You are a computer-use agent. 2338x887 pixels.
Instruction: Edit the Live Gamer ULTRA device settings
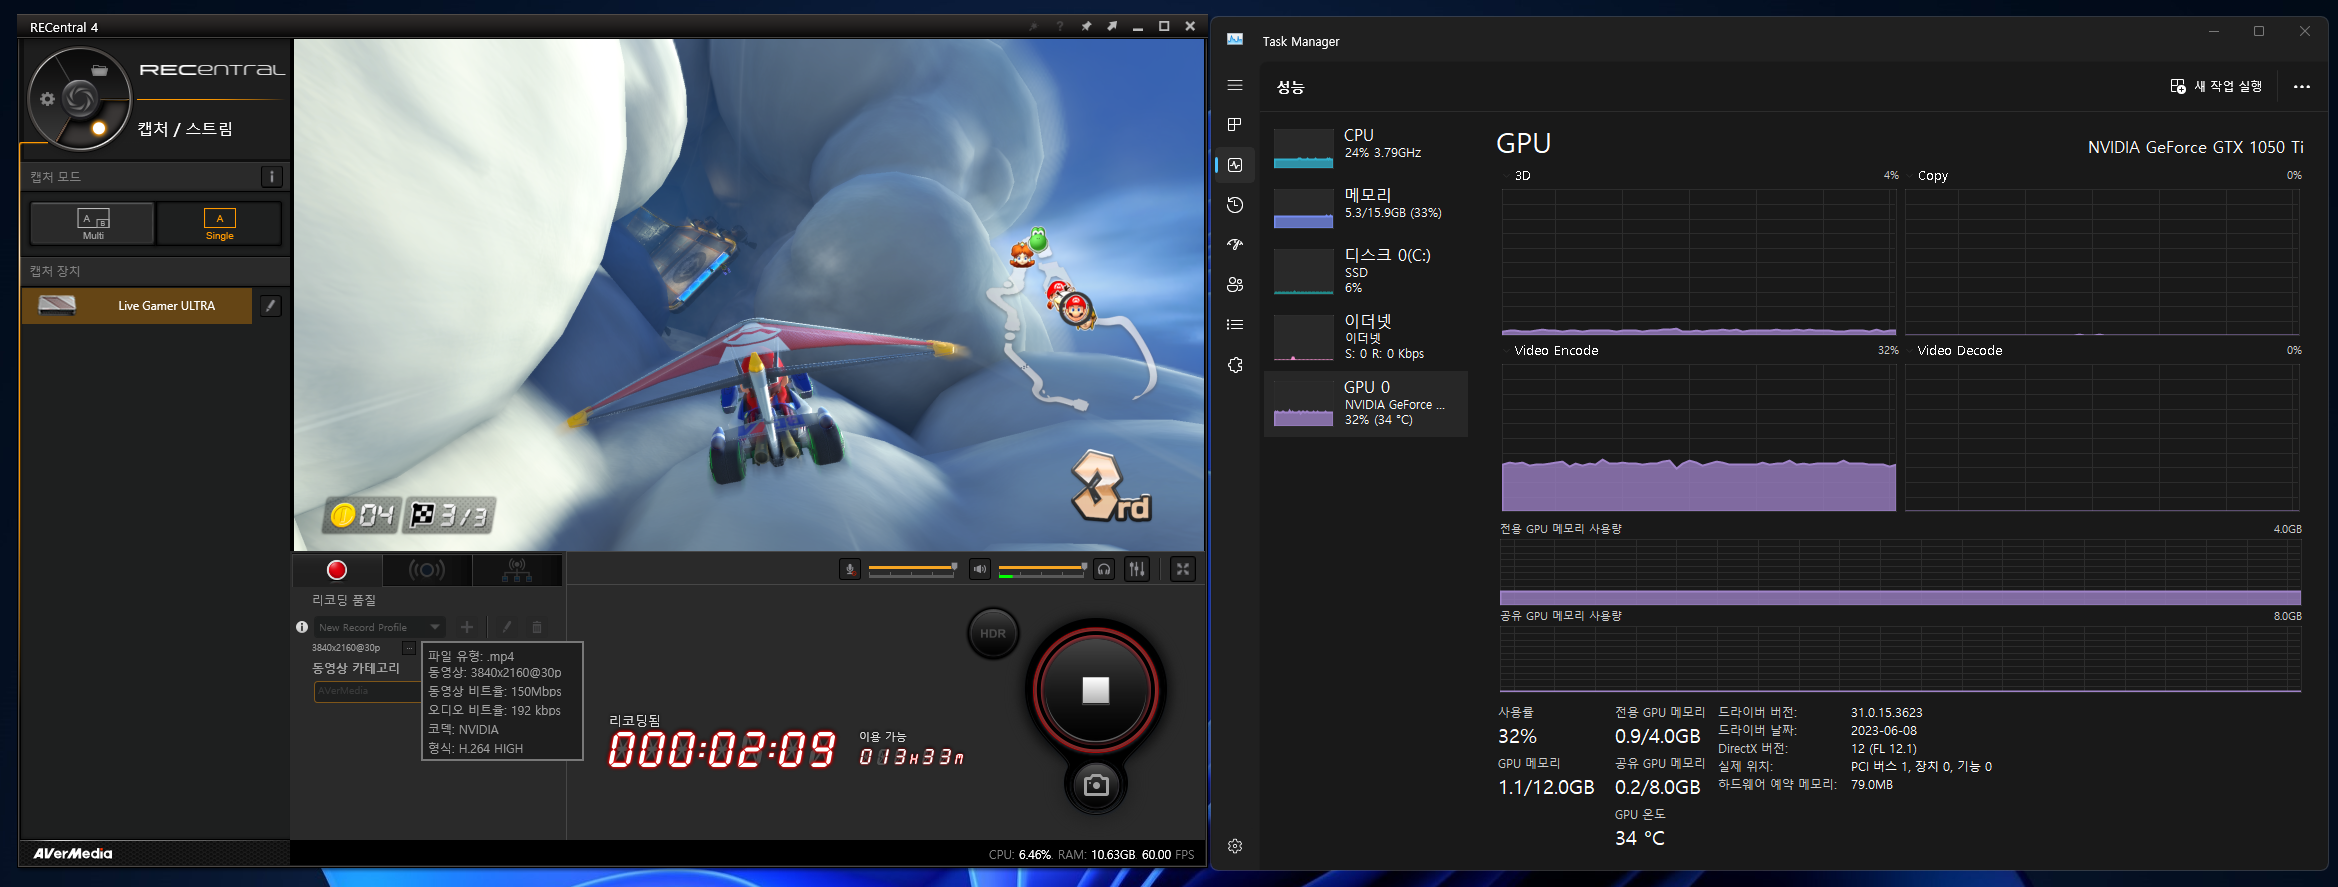click(271, 306)
